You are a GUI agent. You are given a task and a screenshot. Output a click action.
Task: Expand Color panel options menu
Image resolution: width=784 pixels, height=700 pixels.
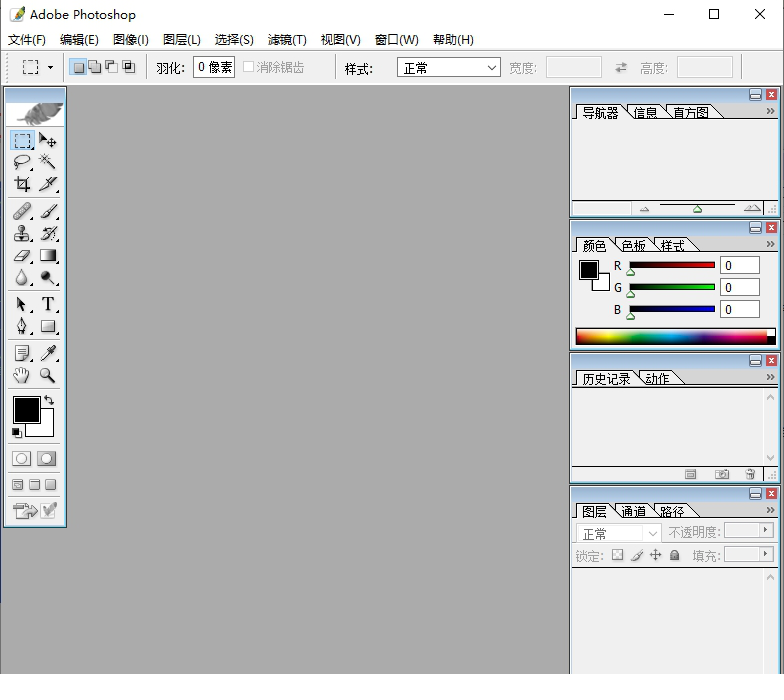pyautogui.click(x=770, y=244)
